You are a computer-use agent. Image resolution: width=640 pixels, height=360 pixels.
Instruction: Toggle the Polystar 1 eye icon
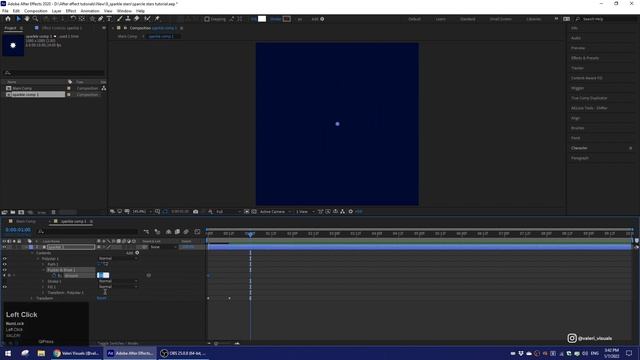pos(4,258)
